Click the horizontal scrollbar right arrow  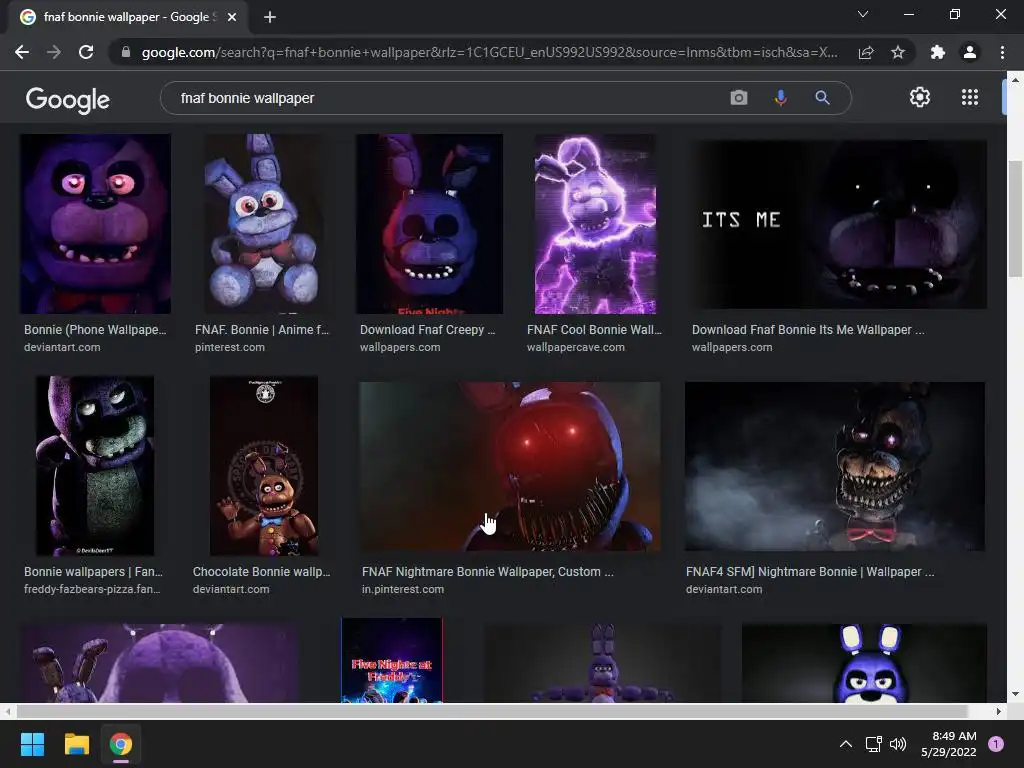[999, 711]
